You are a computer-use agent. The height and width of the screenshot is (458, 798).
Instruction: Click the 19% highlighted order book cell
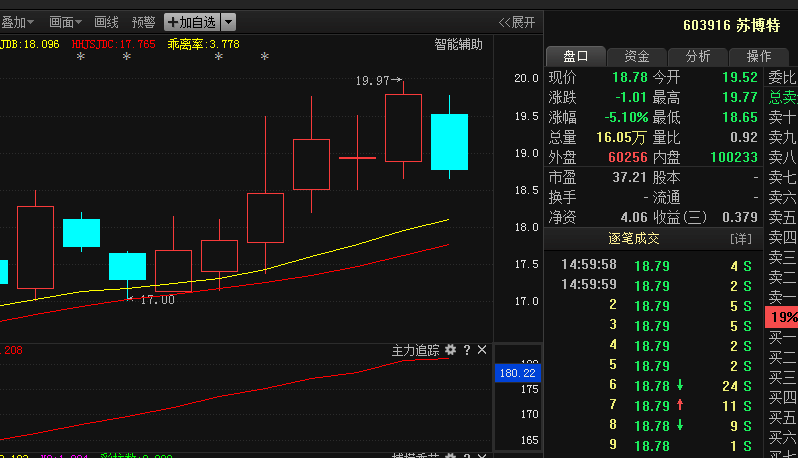[x=782, y=317]
